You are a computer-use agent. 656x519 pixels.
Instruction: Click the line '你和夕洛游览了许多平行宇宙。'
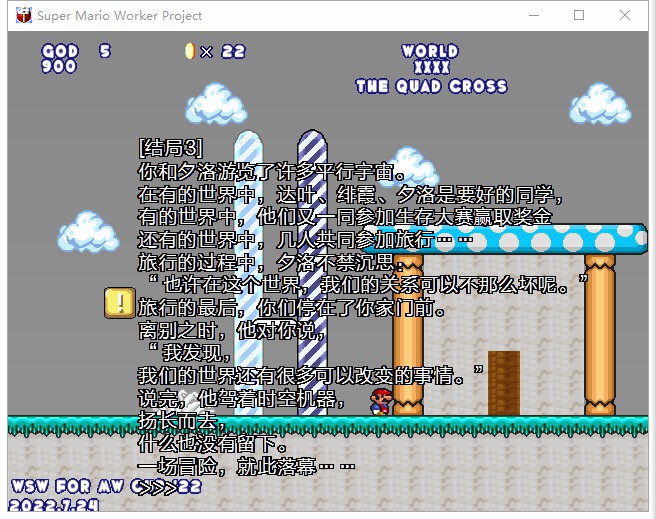coord(272,171)
